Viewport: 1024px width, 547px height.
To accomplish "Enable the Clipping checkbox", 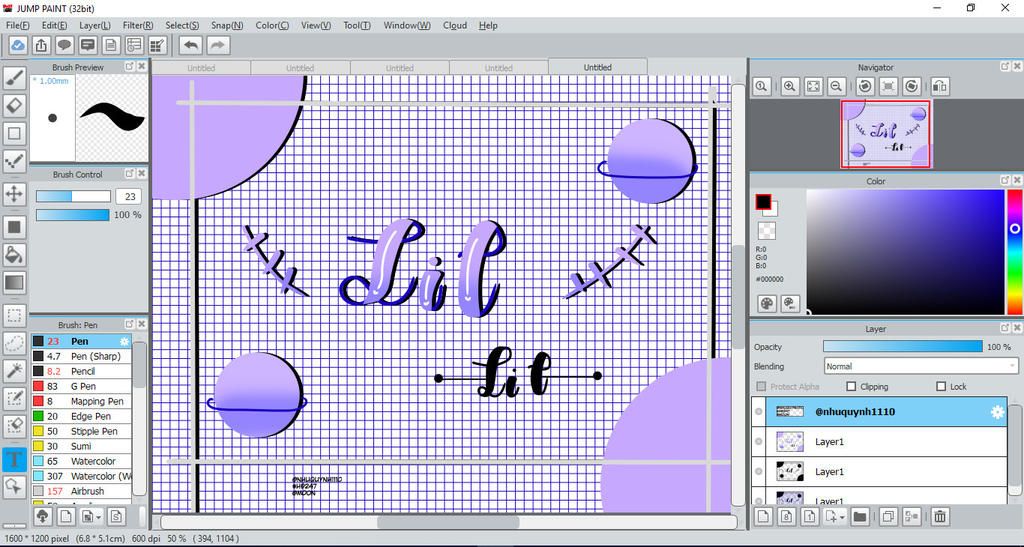I will 851,386.
